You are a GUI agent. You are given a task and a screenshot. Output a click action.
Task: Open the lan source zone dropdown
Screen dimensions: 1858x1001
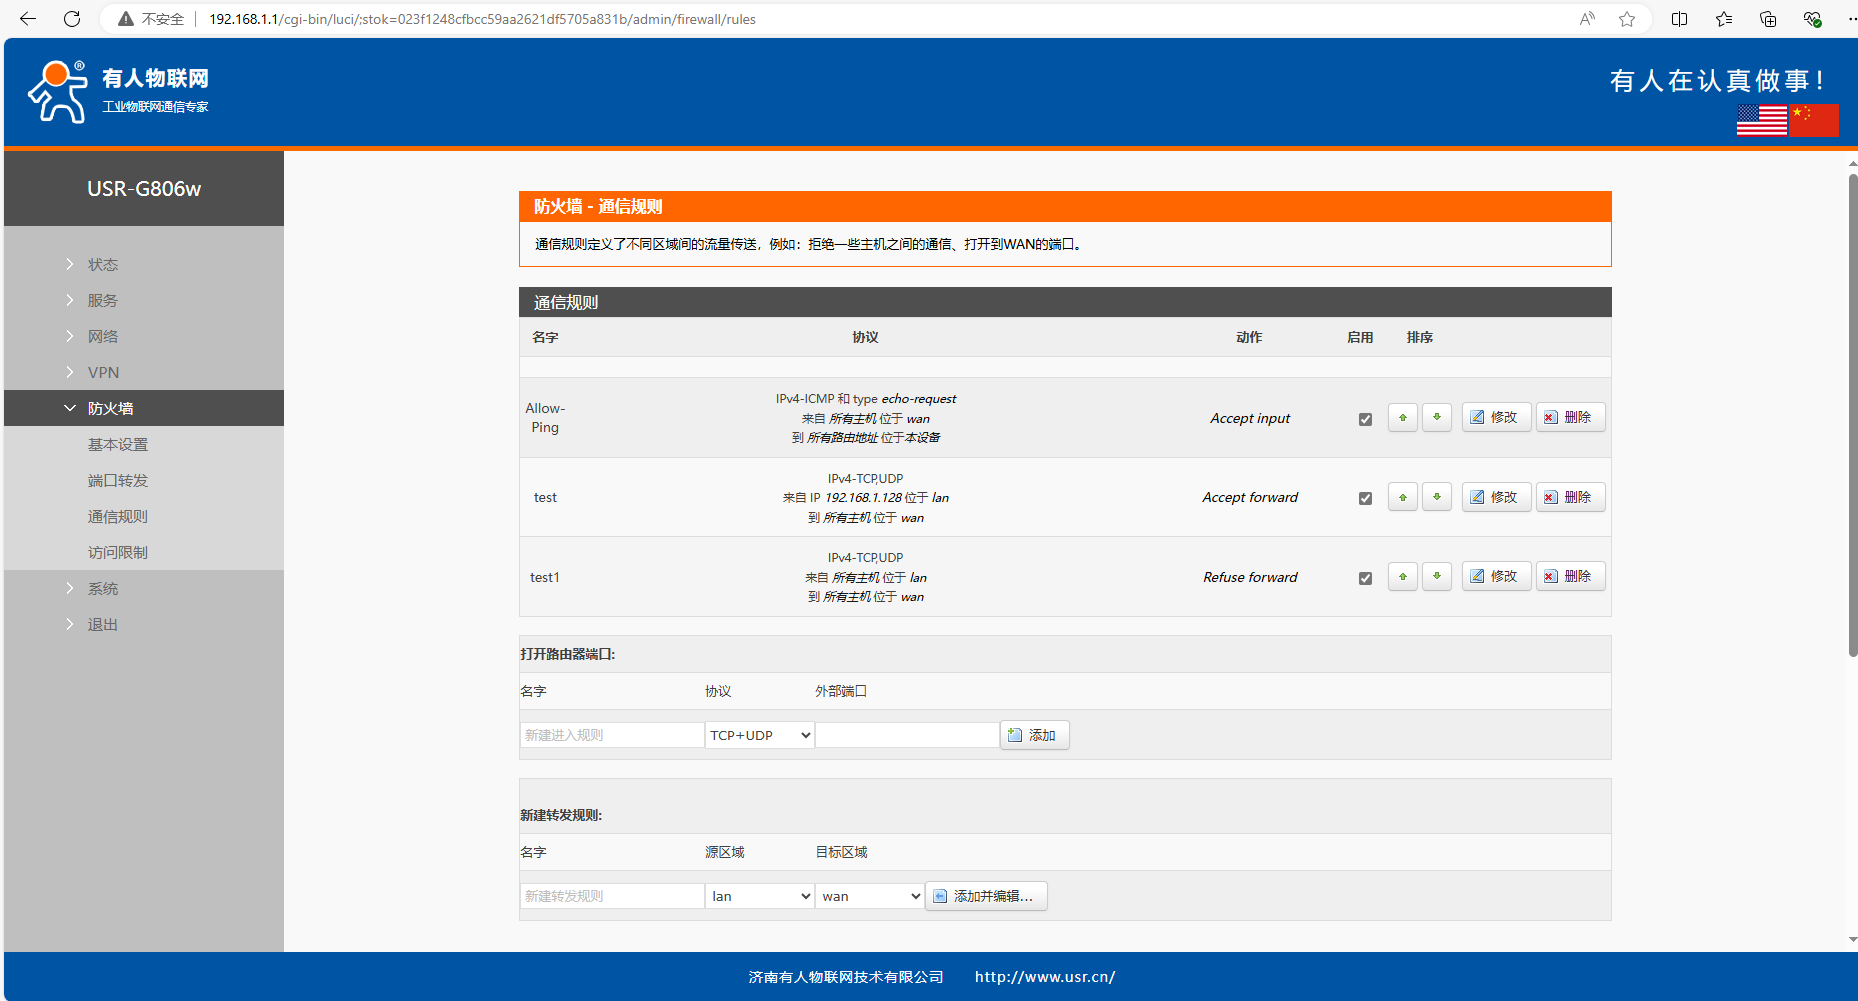(x=759, y=896)
